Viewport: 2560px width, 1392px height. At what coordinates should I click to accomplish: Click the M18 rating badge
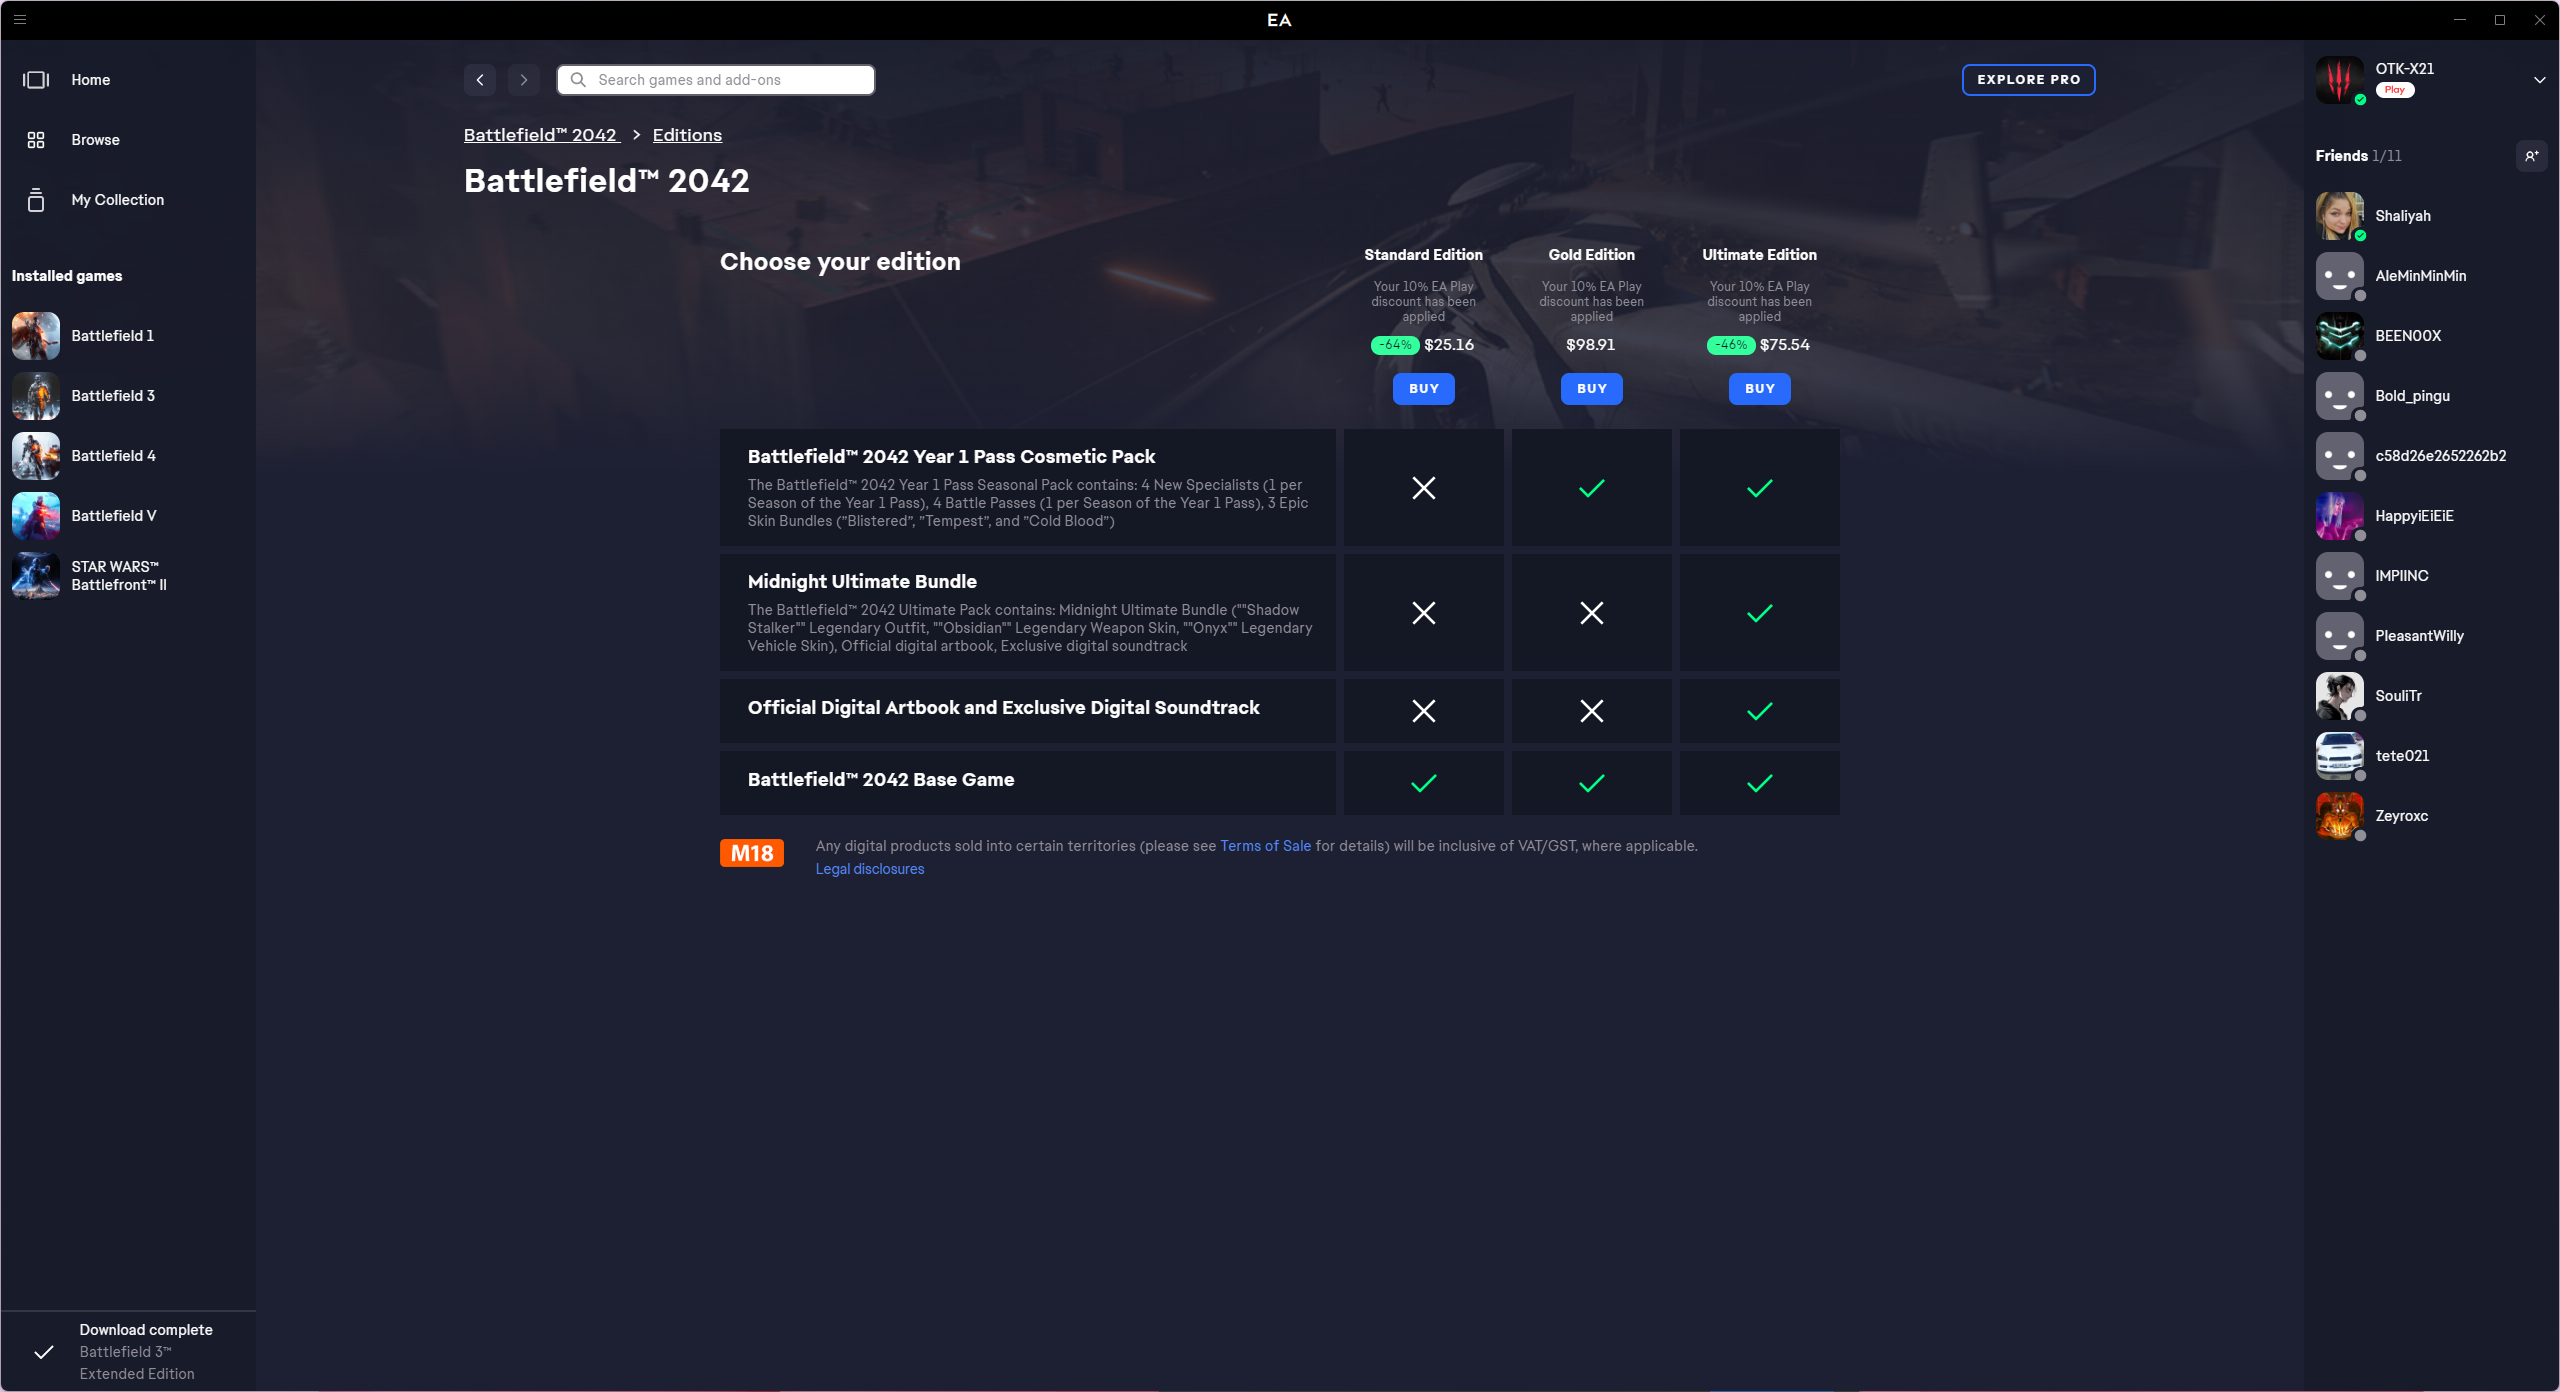752,853
